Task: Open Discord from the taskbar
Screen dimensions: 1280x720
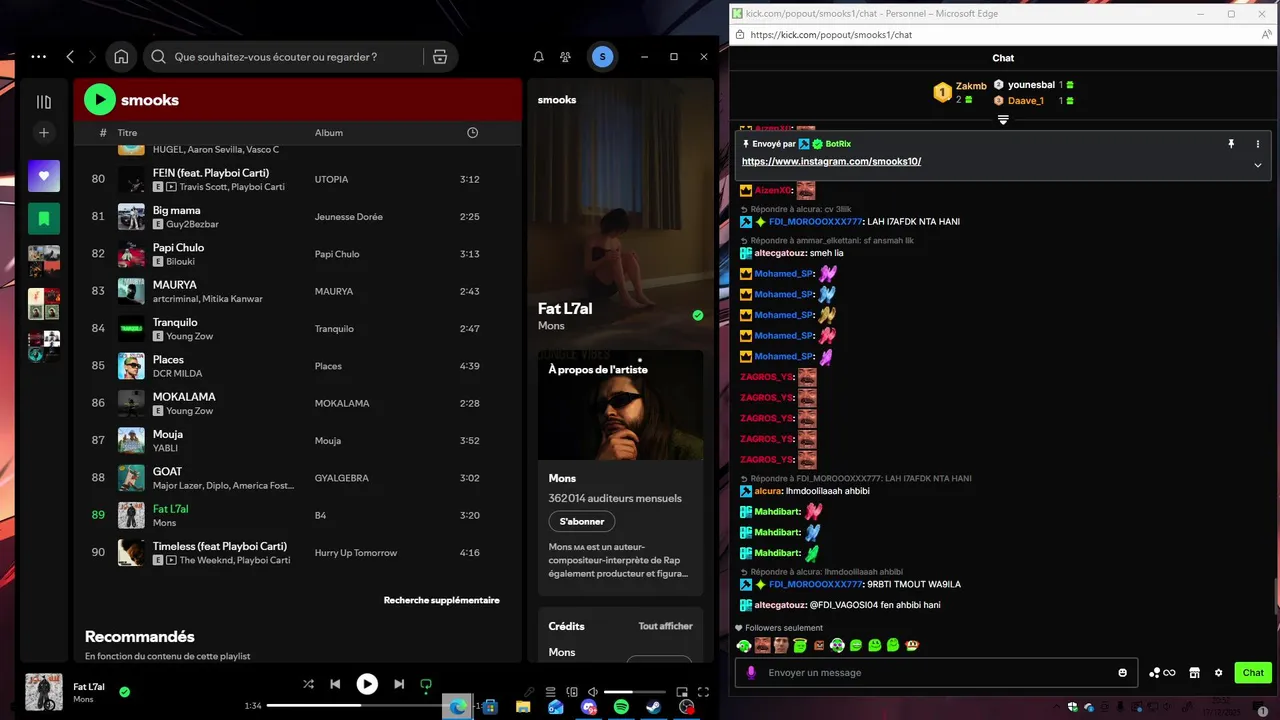Action: click(589, 707)
